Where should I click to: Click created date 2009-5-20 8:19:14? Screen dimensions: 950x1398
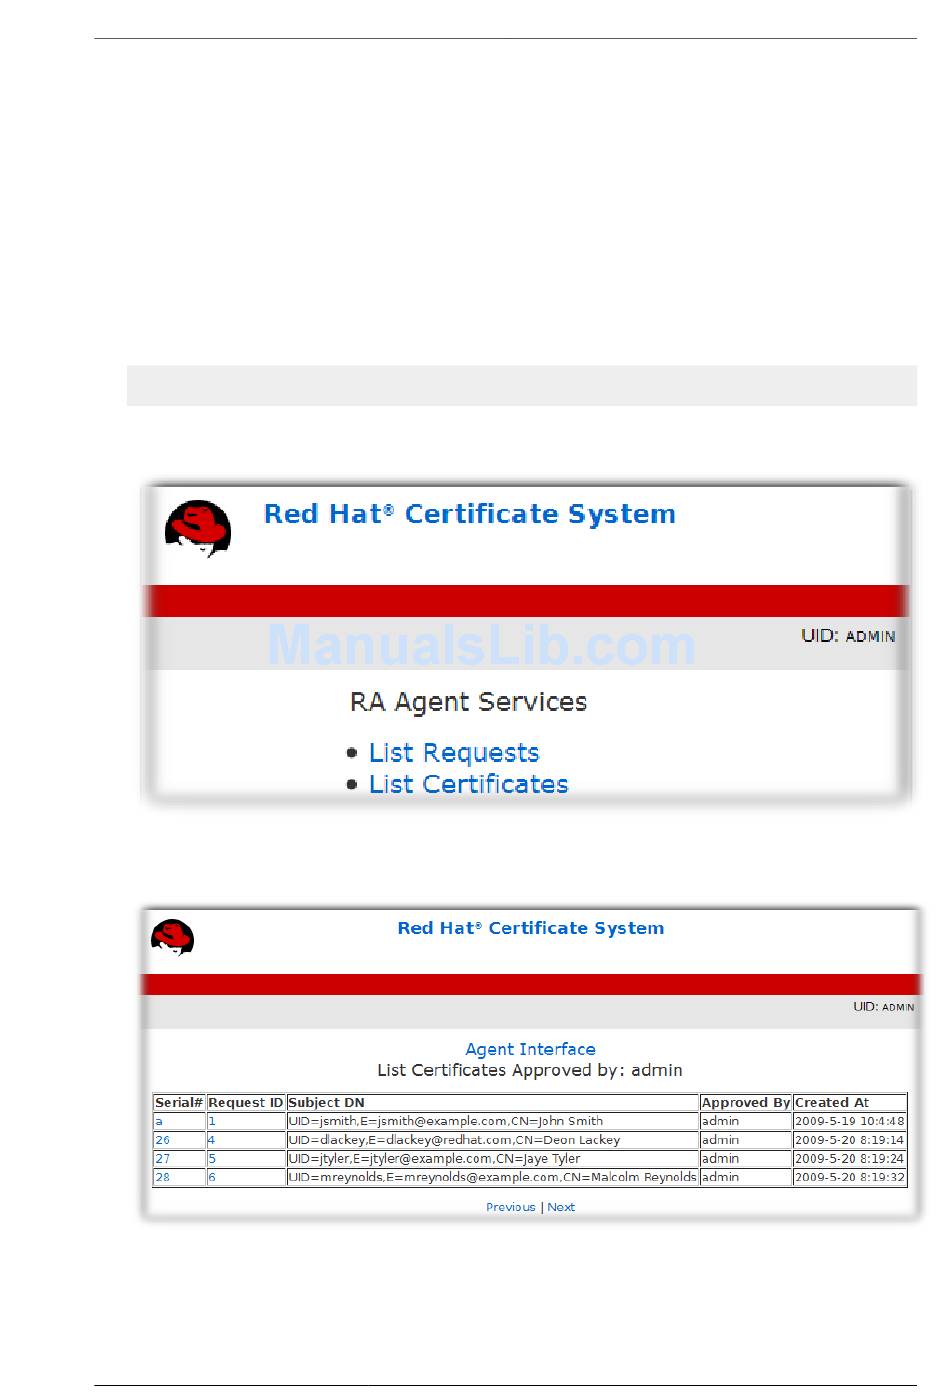click(850, 1140)
